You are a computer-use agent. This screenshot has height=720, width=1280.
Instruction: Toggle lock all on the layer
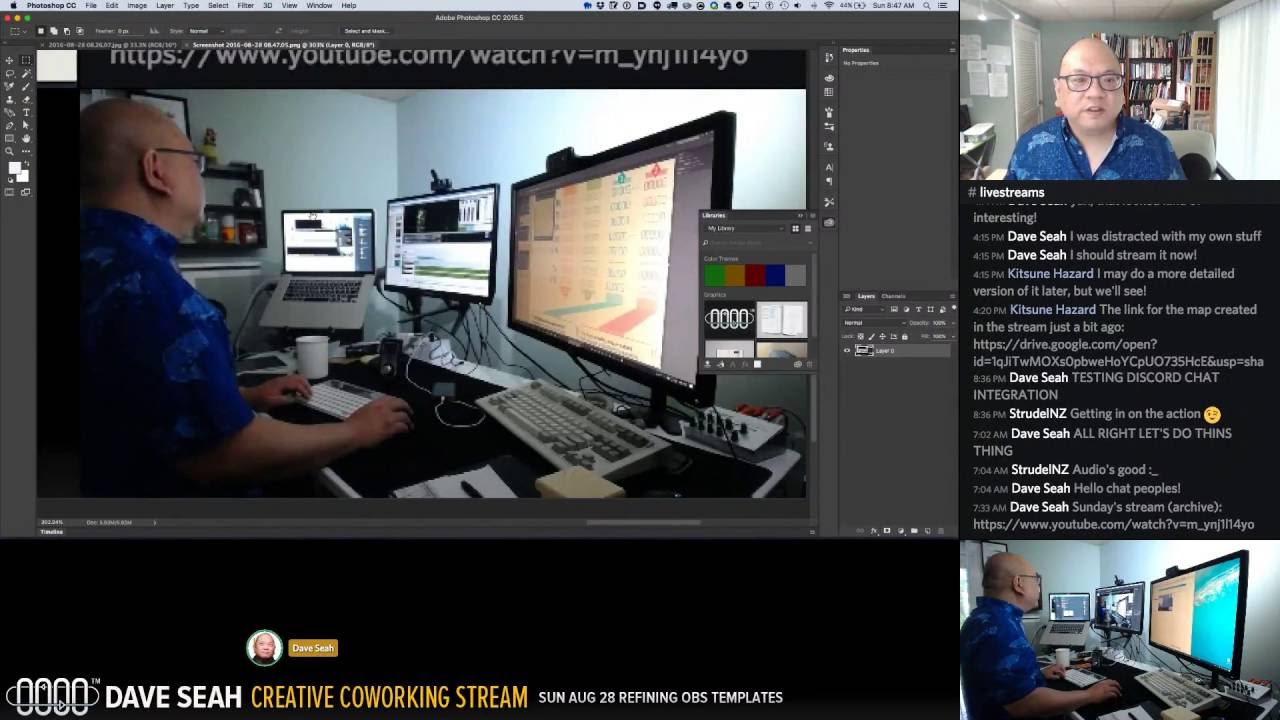coord(904,337)
